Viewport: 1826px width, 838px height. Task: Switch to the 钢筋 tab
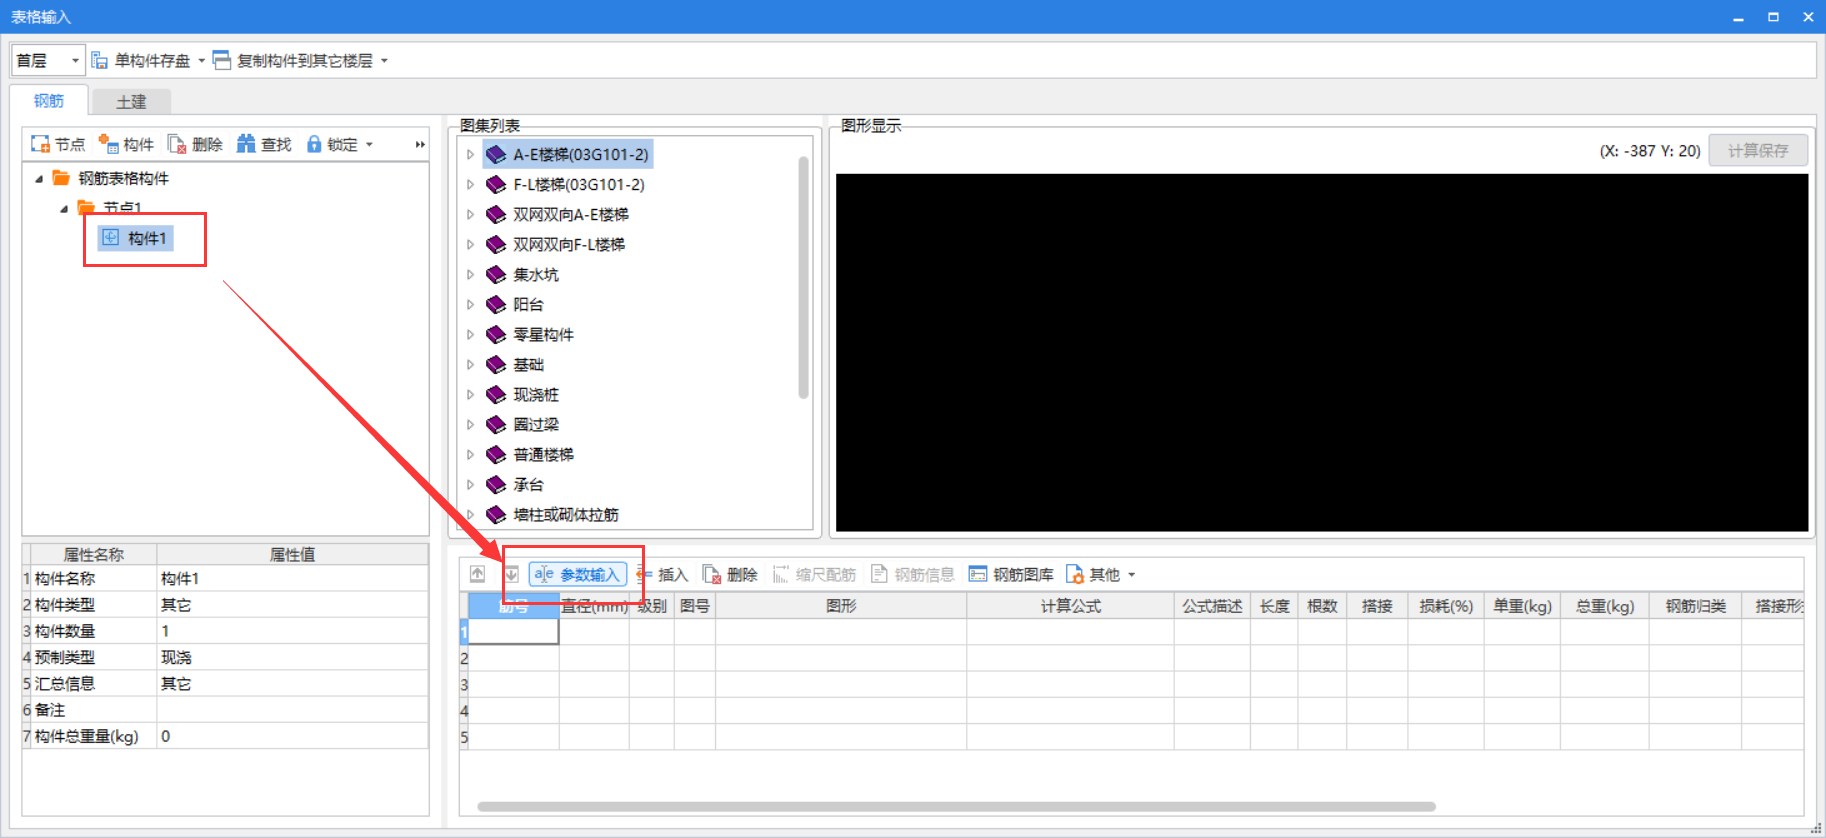click(49, 101)
